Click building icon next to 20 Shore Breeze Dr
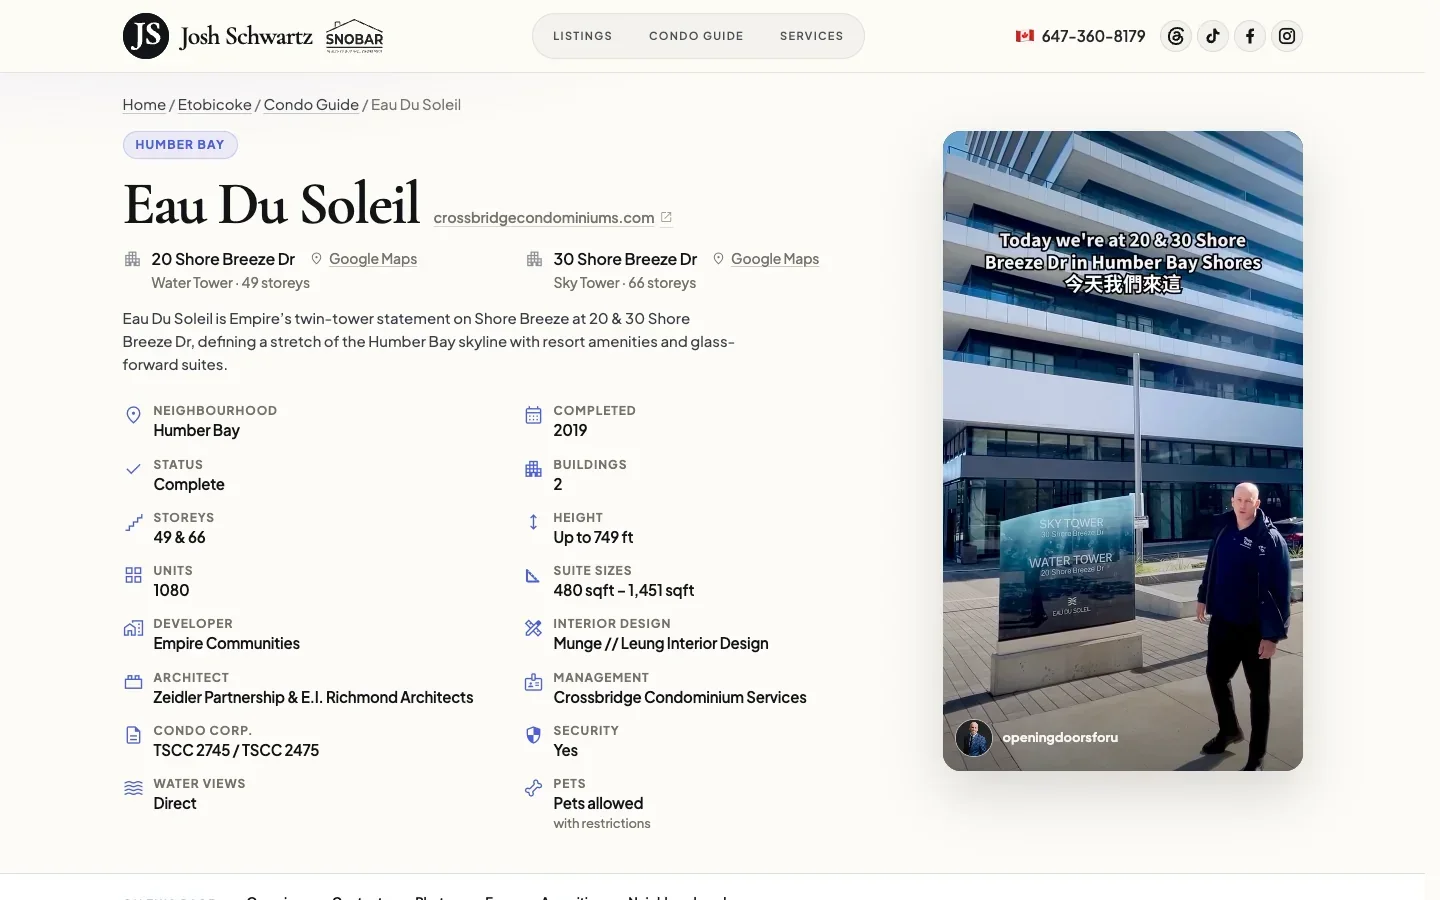The image size is (1440, 900). point(132,259)
